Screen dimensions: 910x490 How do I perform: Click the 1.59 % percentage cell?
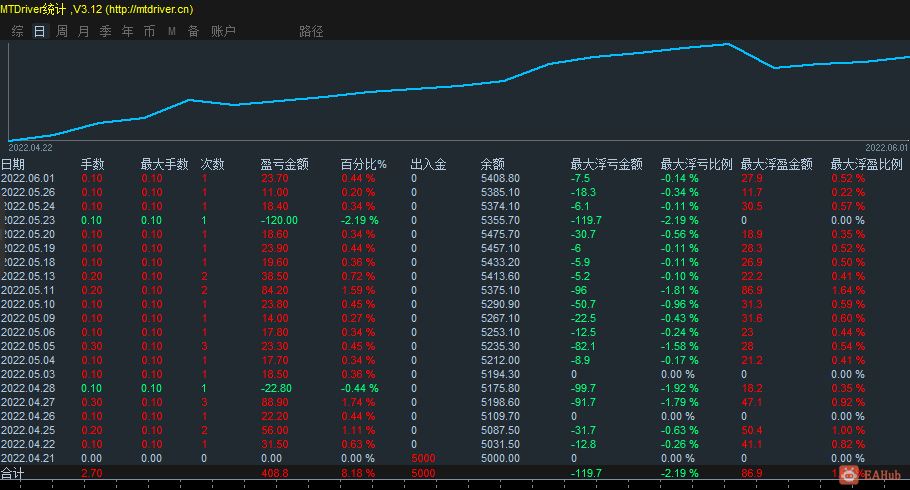358,290
